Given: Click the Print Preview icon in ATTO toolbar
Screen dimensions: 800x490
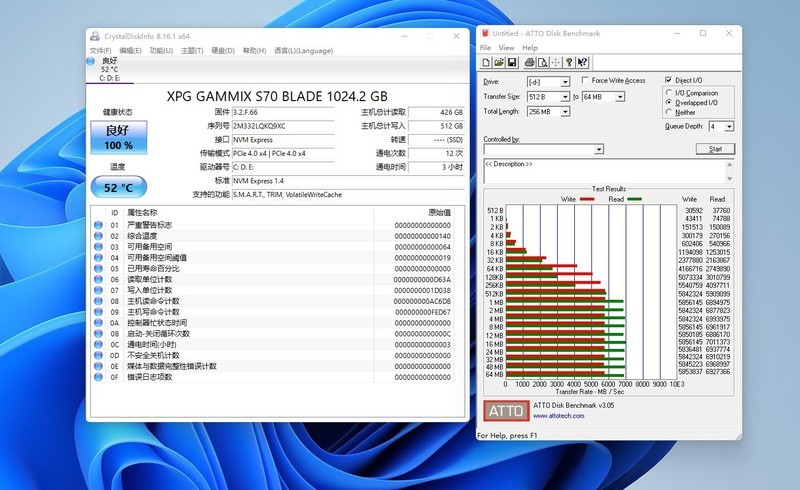Looking at the screenshot, I should pos(542,63).
